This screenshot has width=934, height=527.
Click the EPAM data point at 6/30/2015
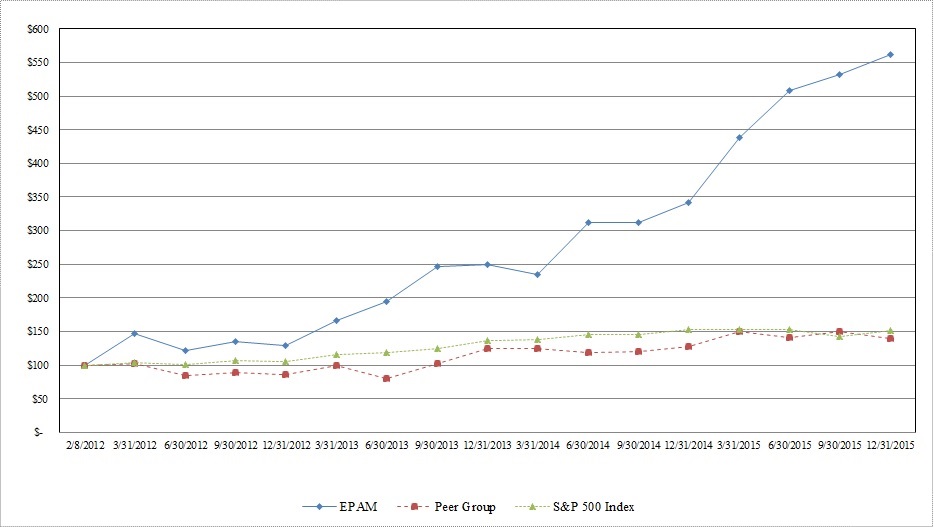click(789, 90)
